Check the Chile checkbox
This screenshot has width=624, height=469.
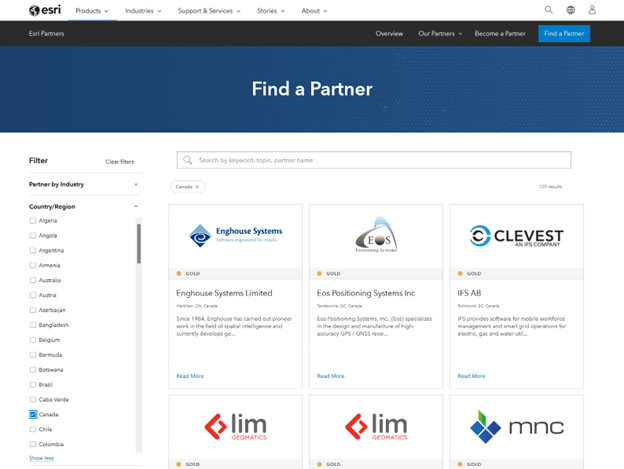coord(33,429)
